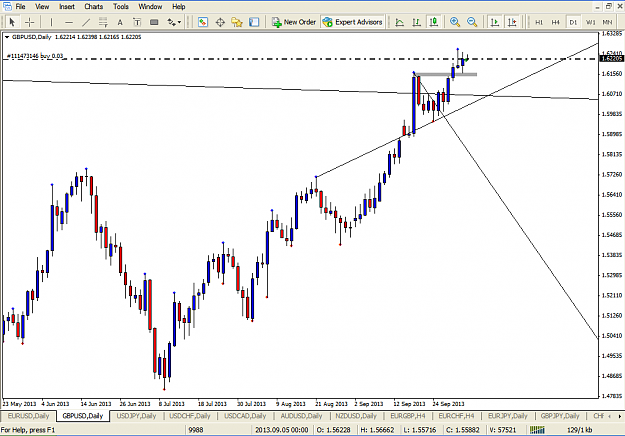Select the text 'A' annotation tool

(120, 22)
